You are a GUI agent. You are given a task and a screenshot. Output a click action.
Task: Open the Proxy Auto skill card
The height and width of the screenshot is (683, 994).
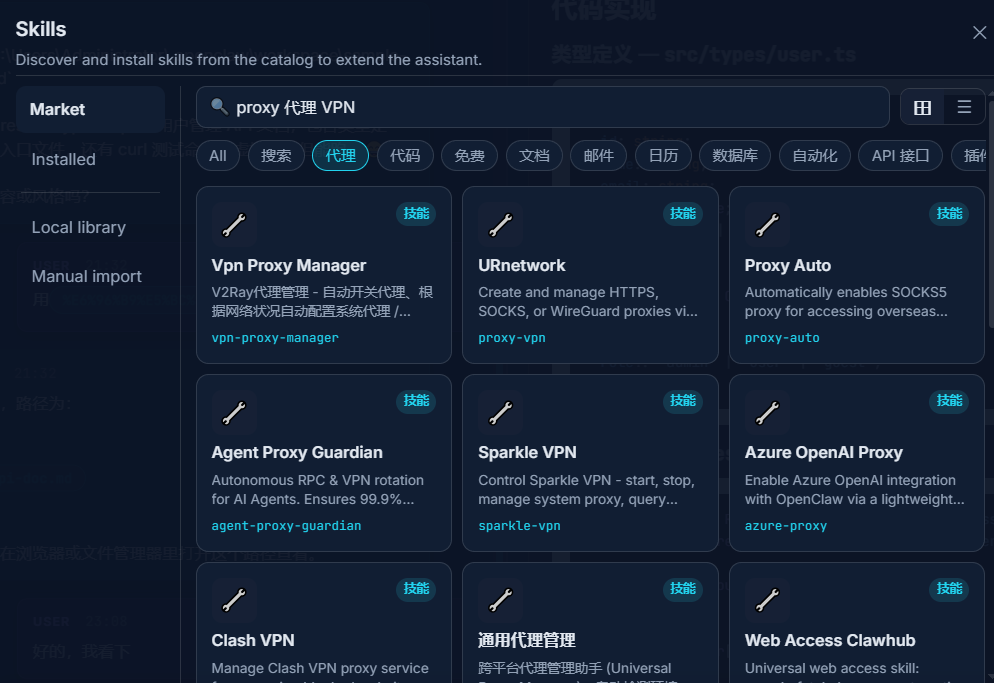857,274
